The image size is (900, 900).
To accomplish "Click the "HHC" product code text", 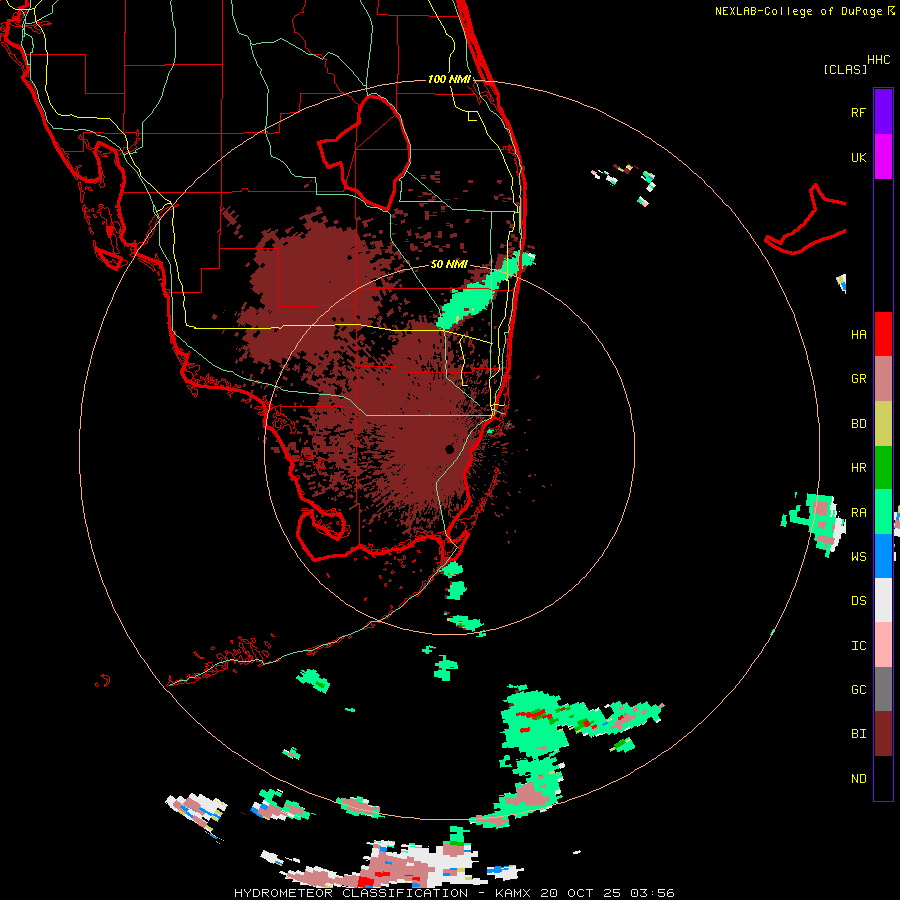I will click(x=878, y=60).
